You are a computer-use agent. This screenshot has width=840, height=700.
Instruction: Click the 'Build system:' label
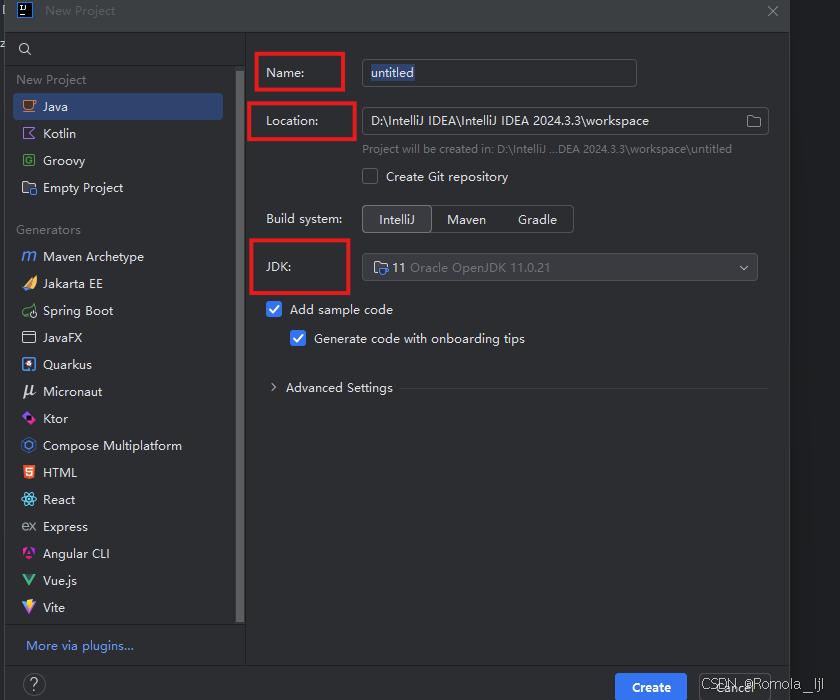tap(304, 219)
